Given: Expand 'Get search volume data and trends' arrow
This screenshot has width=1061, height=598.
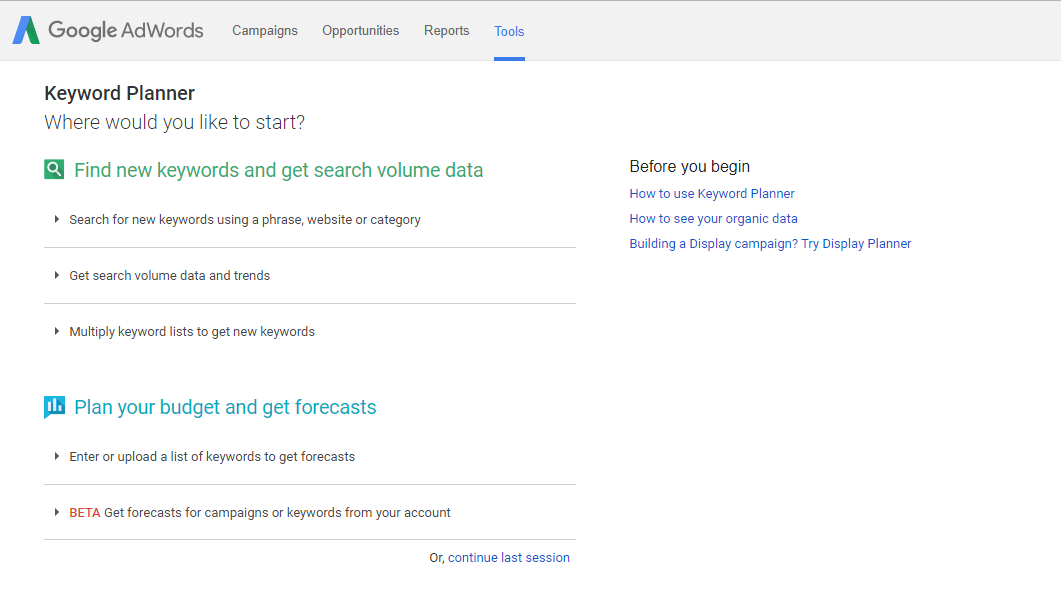Looking at the screenshot, I should [57, 275].
